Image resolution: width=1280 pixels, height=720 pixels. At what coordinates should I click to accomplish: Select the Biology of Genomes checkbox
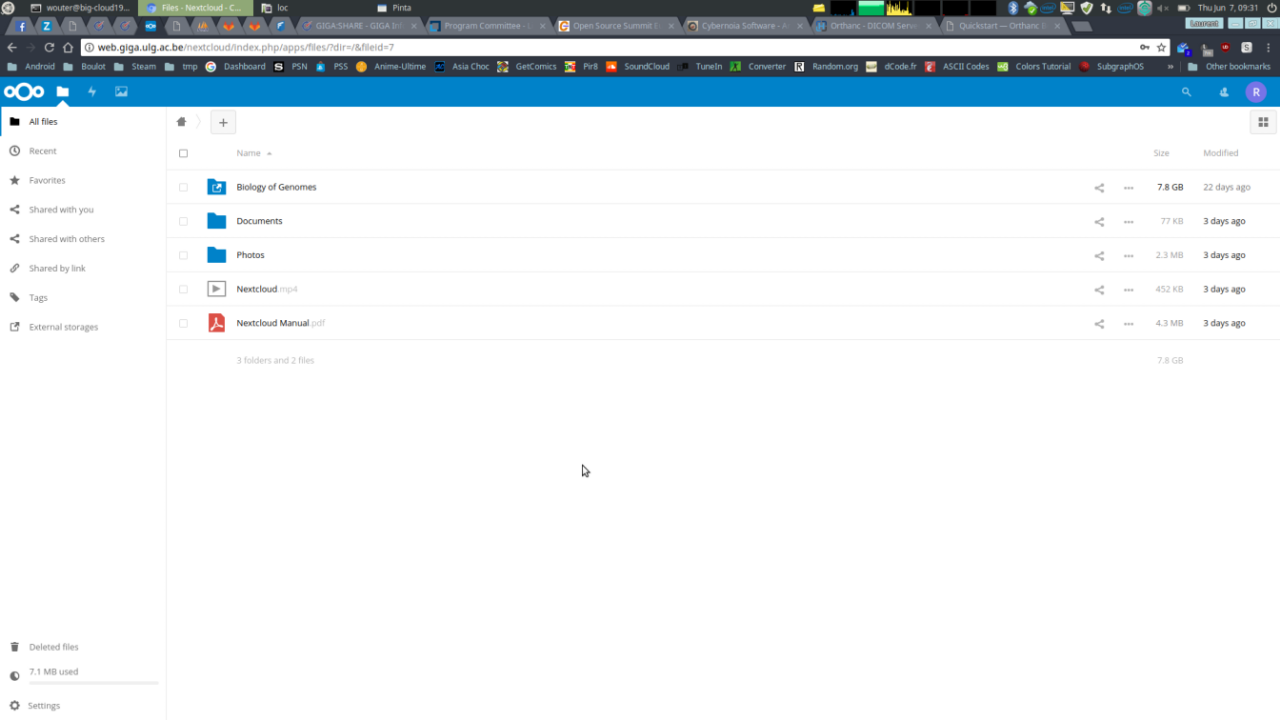tap(183, 187)
